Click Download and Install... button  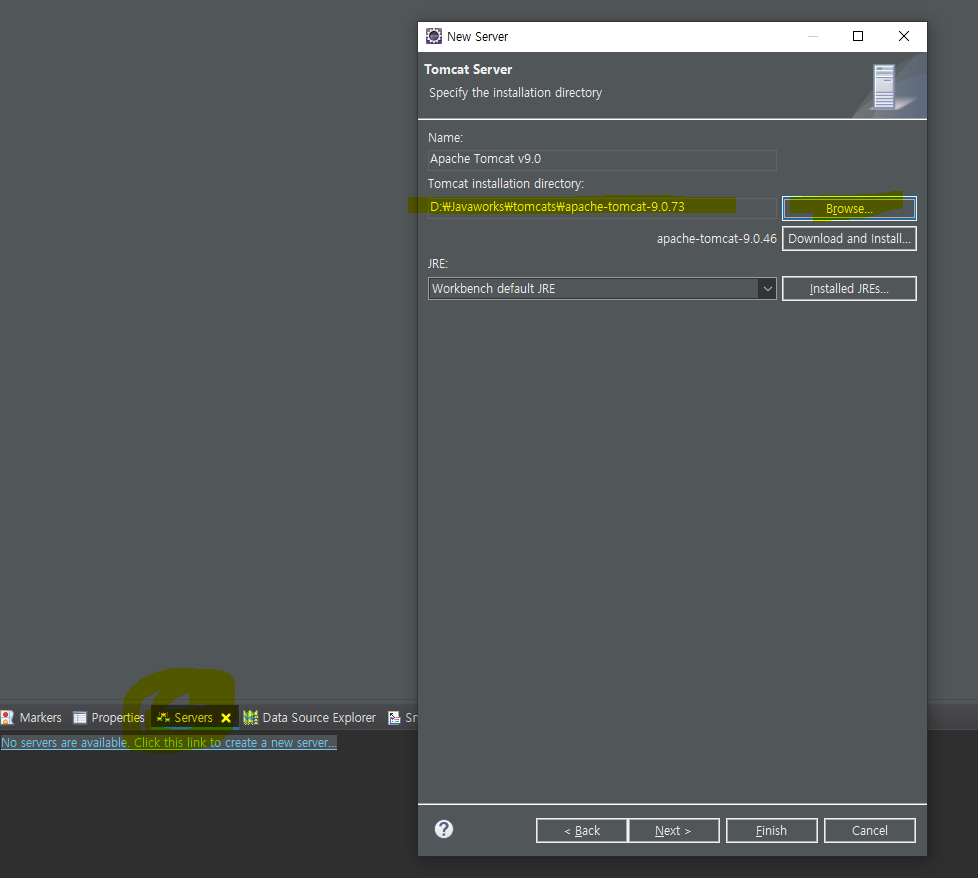click(849, 239)
